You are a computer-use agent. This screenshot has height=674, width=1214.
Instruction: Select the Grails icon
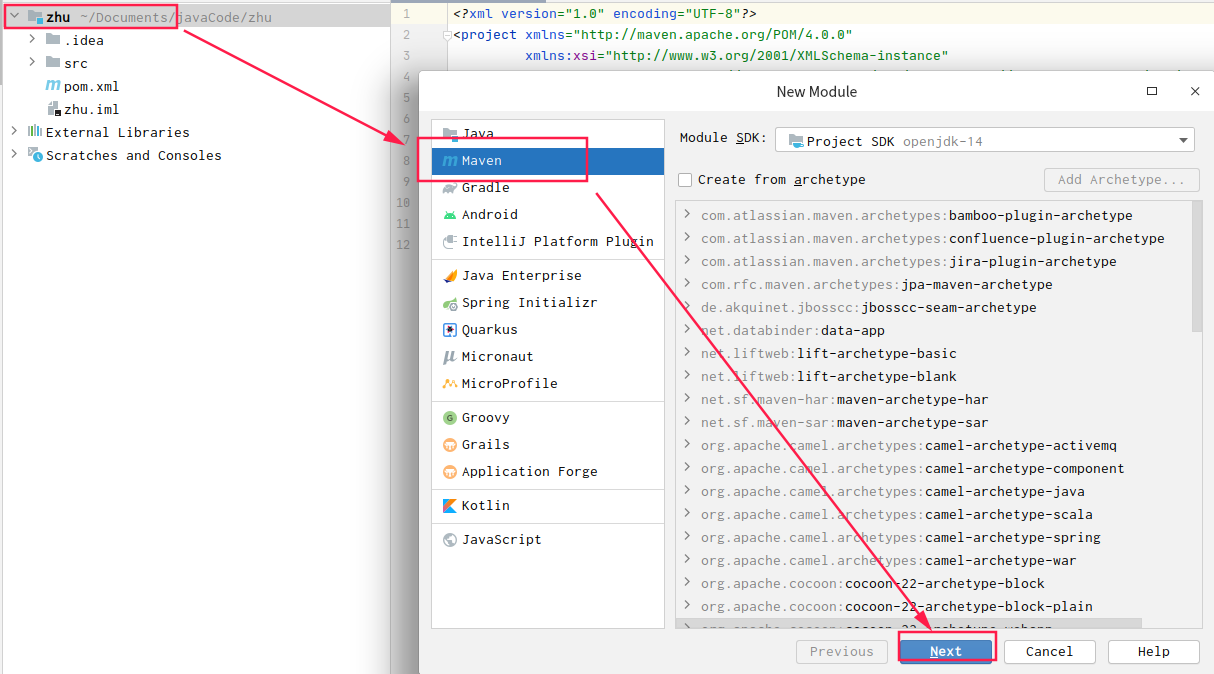tap(450, 445)
